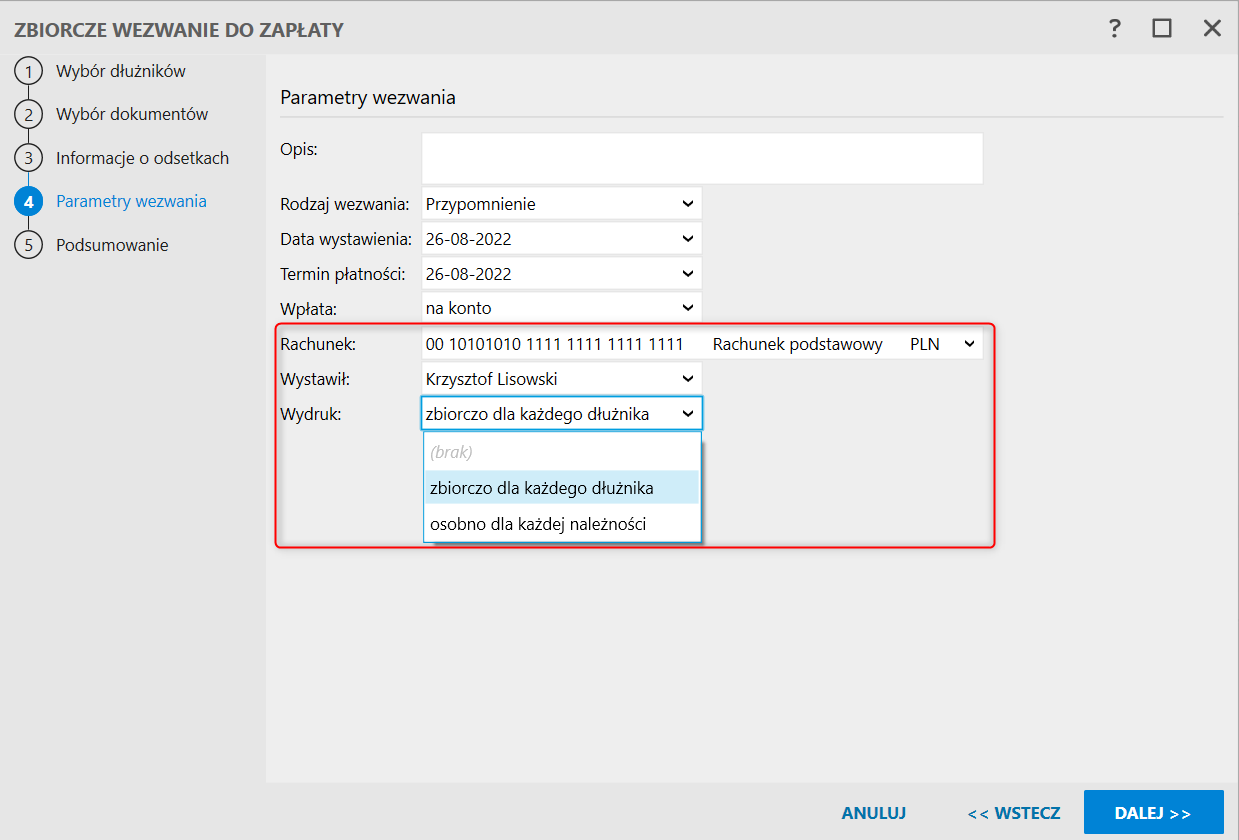Go back with << WSTECZ button
This screenshot has width=1239, height=840.
click(1014, 813)
